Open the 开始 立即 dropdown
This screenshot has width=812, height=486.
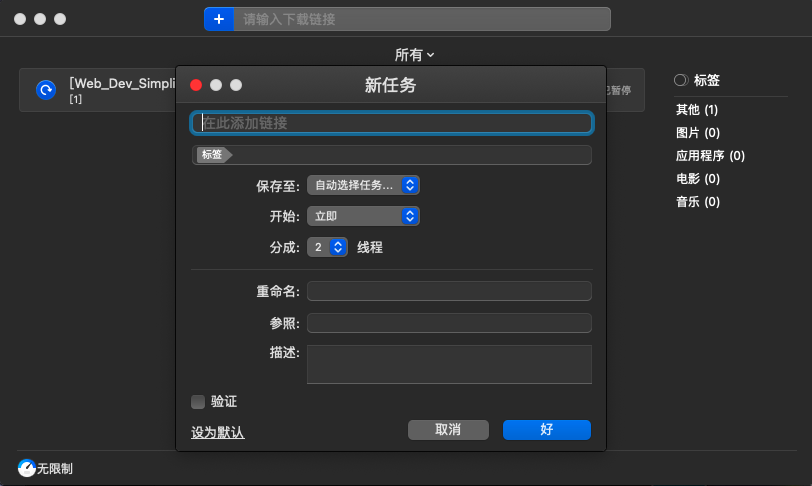(x=363, y=216)
